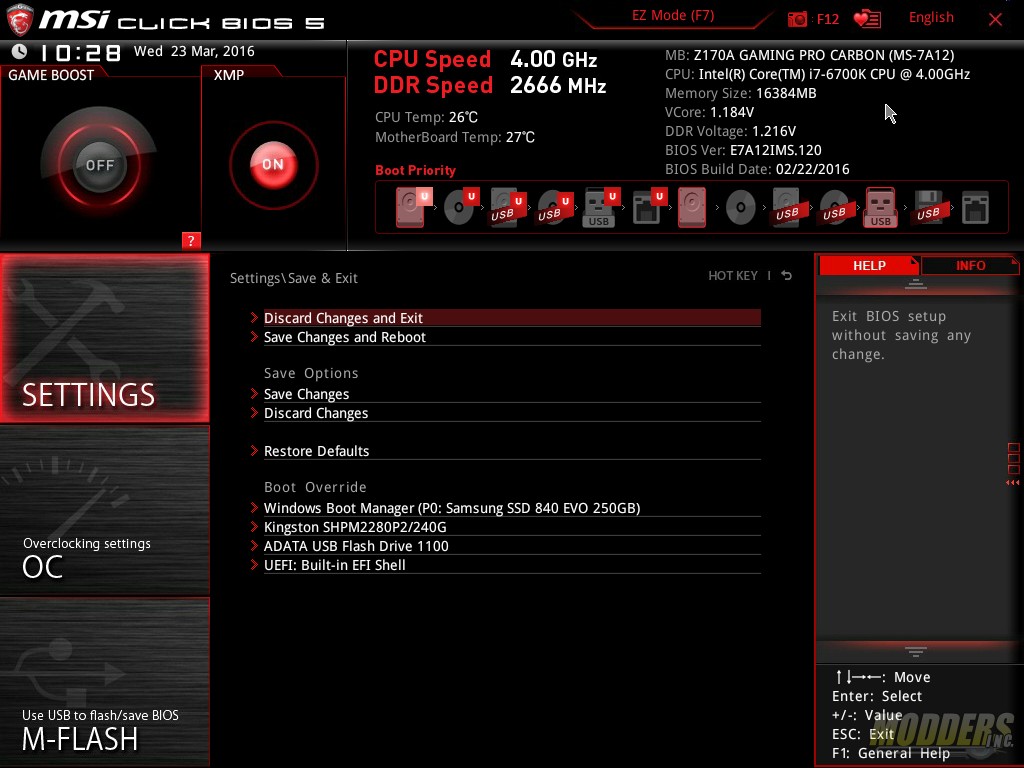Select the legacy network boot icon

[x=975, y=207]
